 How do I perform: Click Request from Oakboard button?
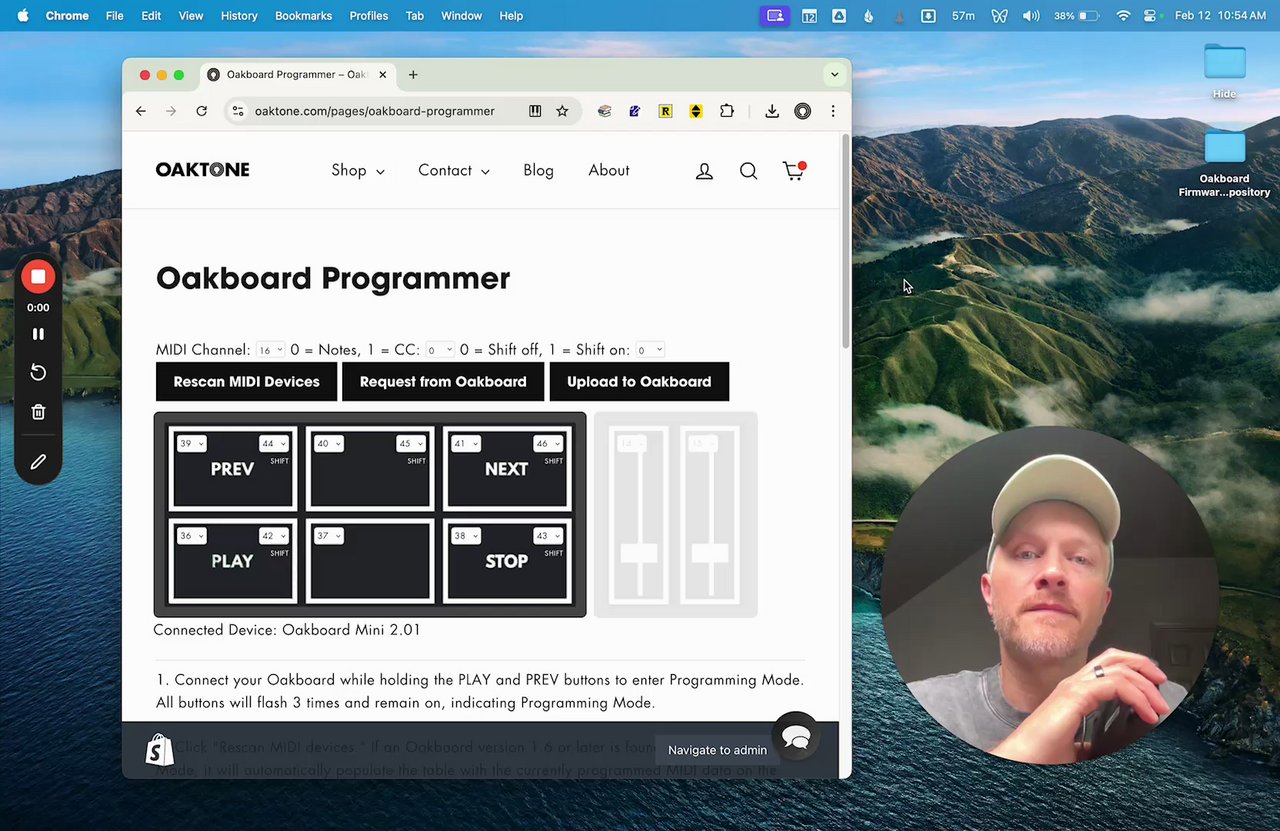pos(443,382)
